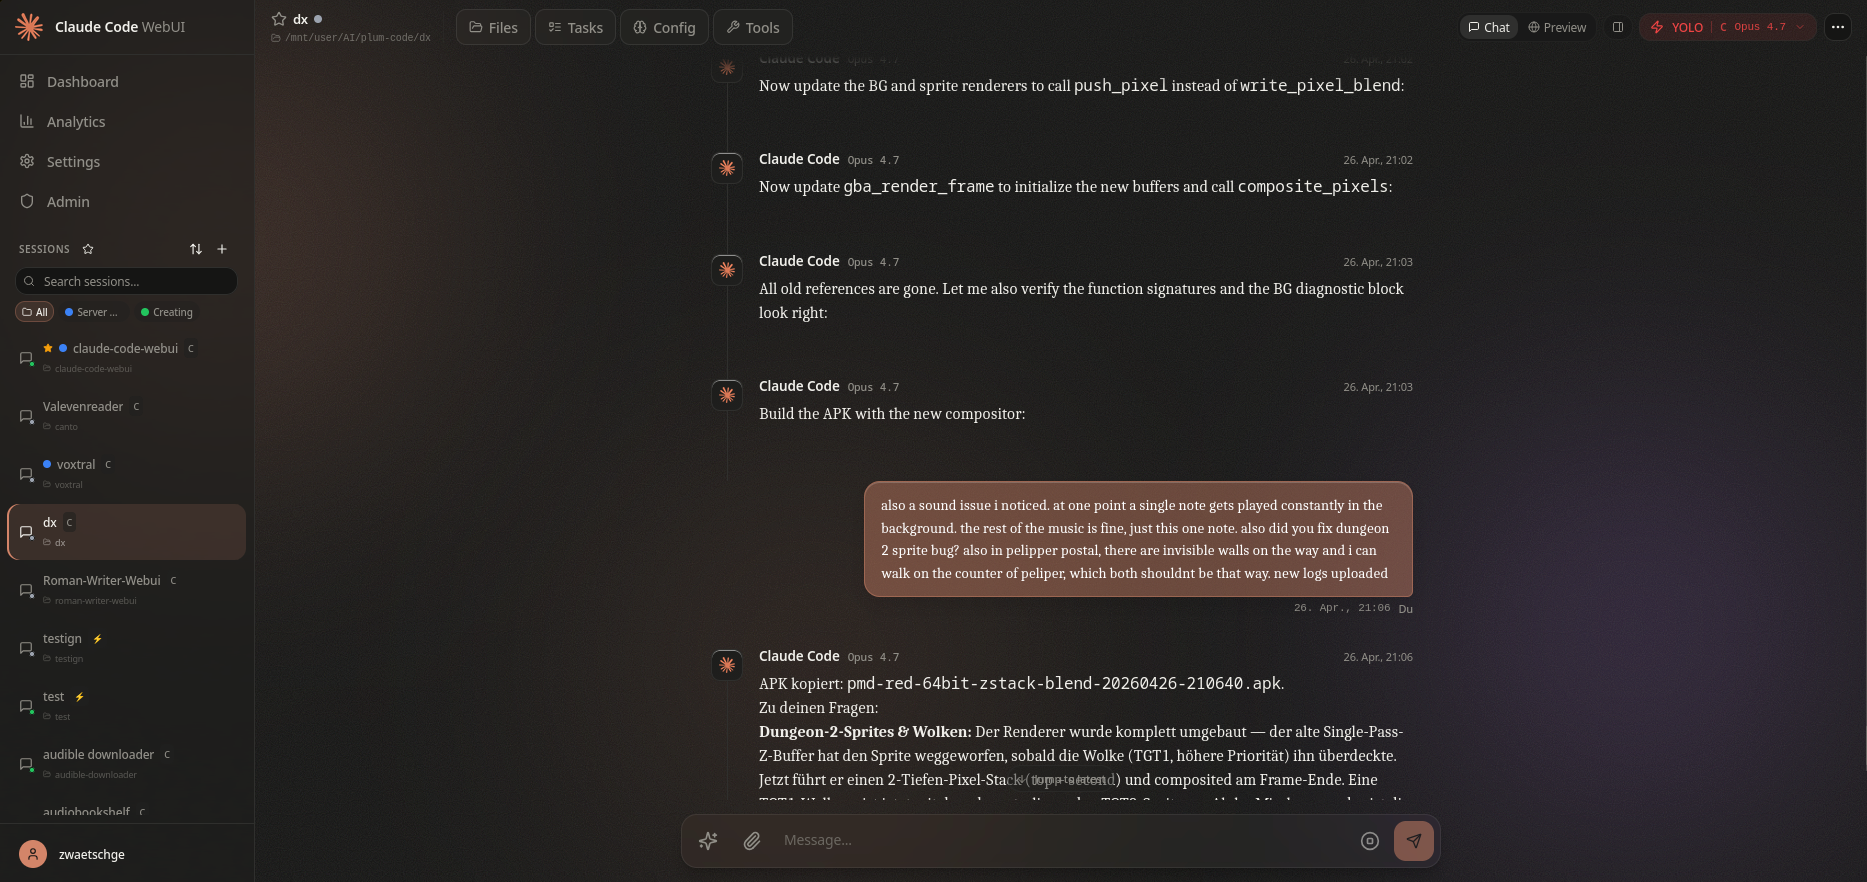The height and width of the screenshot is (882, 1867).
Task: Filter sessions by Server status
Action: [92, 312]
